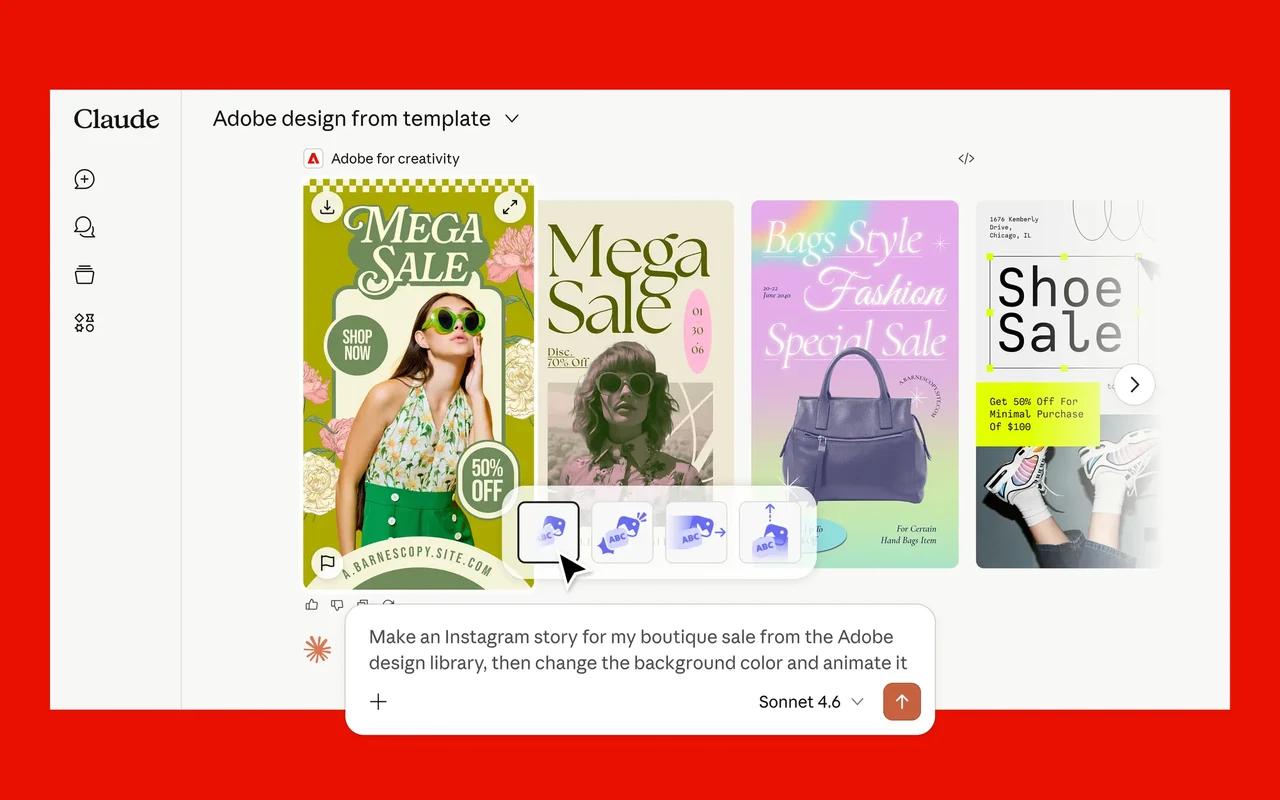This screenshot has height=800, width=1280.
Task: Download the green Mega Sale design
Action: click(x=327, y=207)
